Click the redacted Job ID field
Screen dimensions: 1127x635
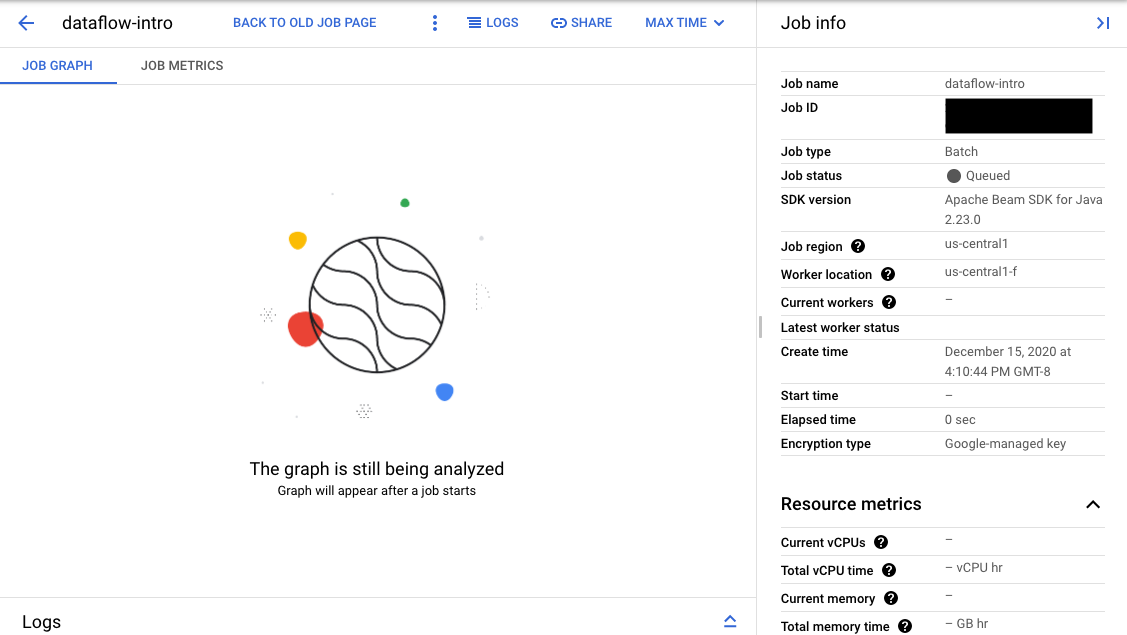(1018, 116)
